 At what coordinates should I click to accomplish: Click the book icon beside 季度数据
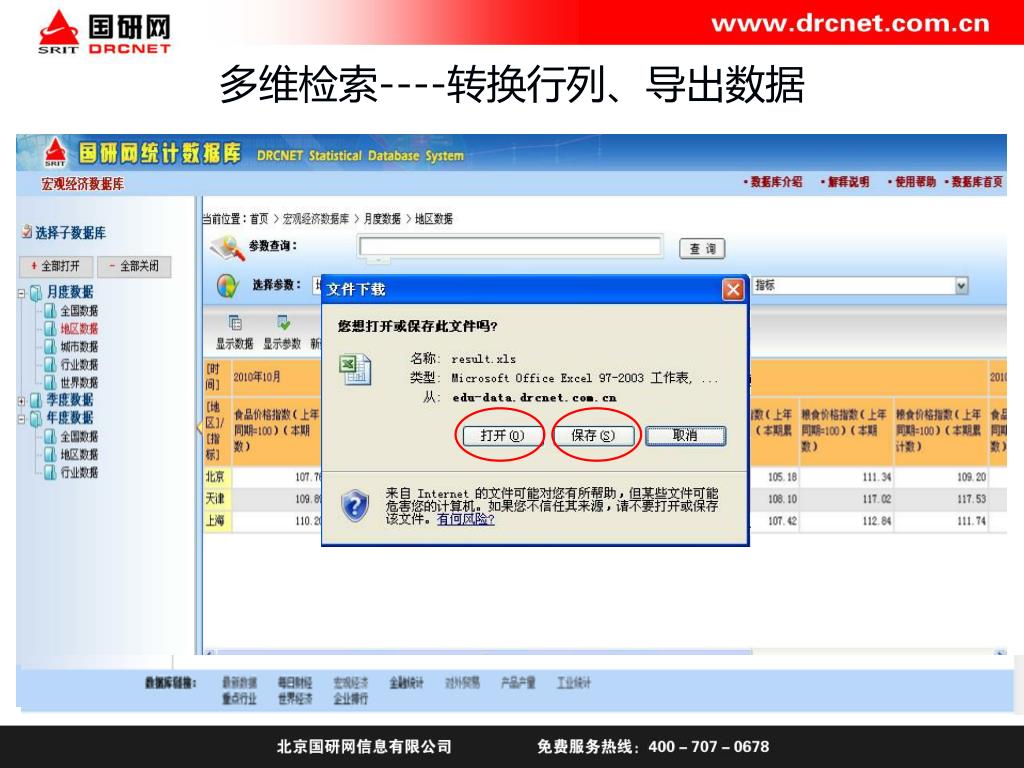click(37, 400)
